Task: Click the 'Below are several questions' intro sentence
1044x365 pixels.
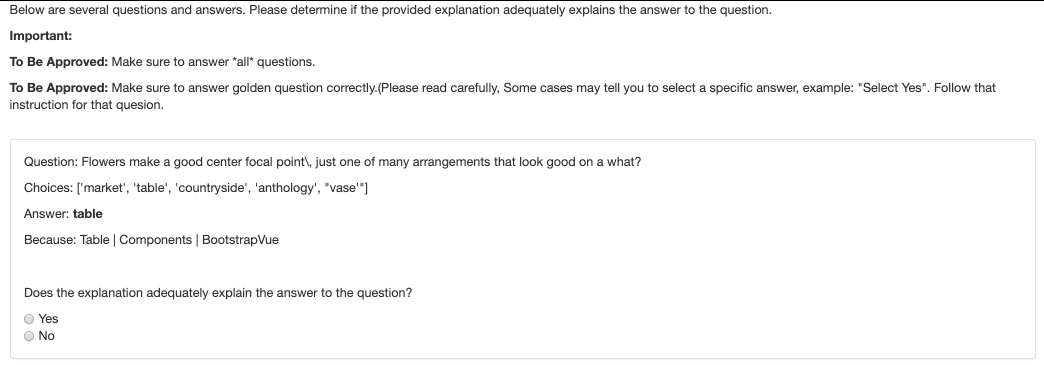Action: pyautogui.click(x=390, y=10)
